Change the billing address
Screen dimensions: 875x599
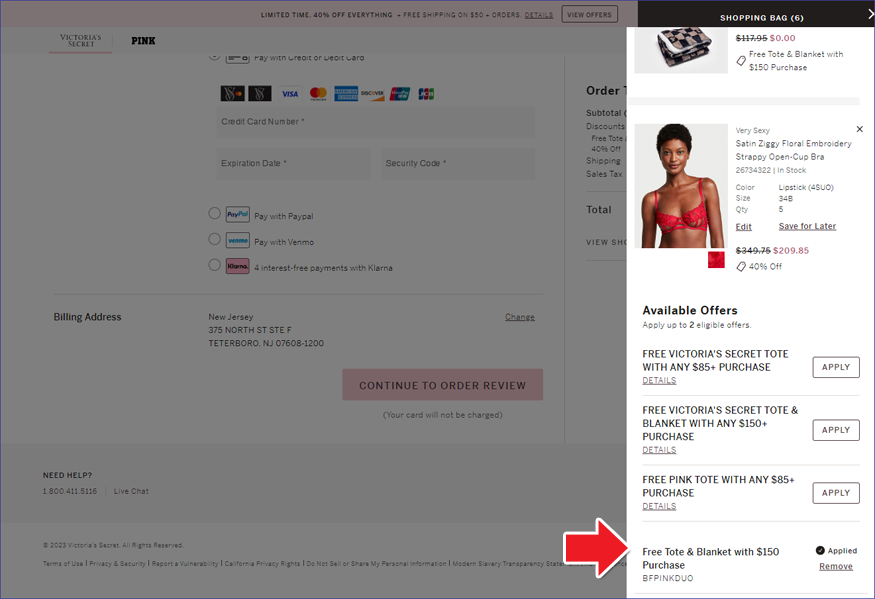click(x=520, y=317)
